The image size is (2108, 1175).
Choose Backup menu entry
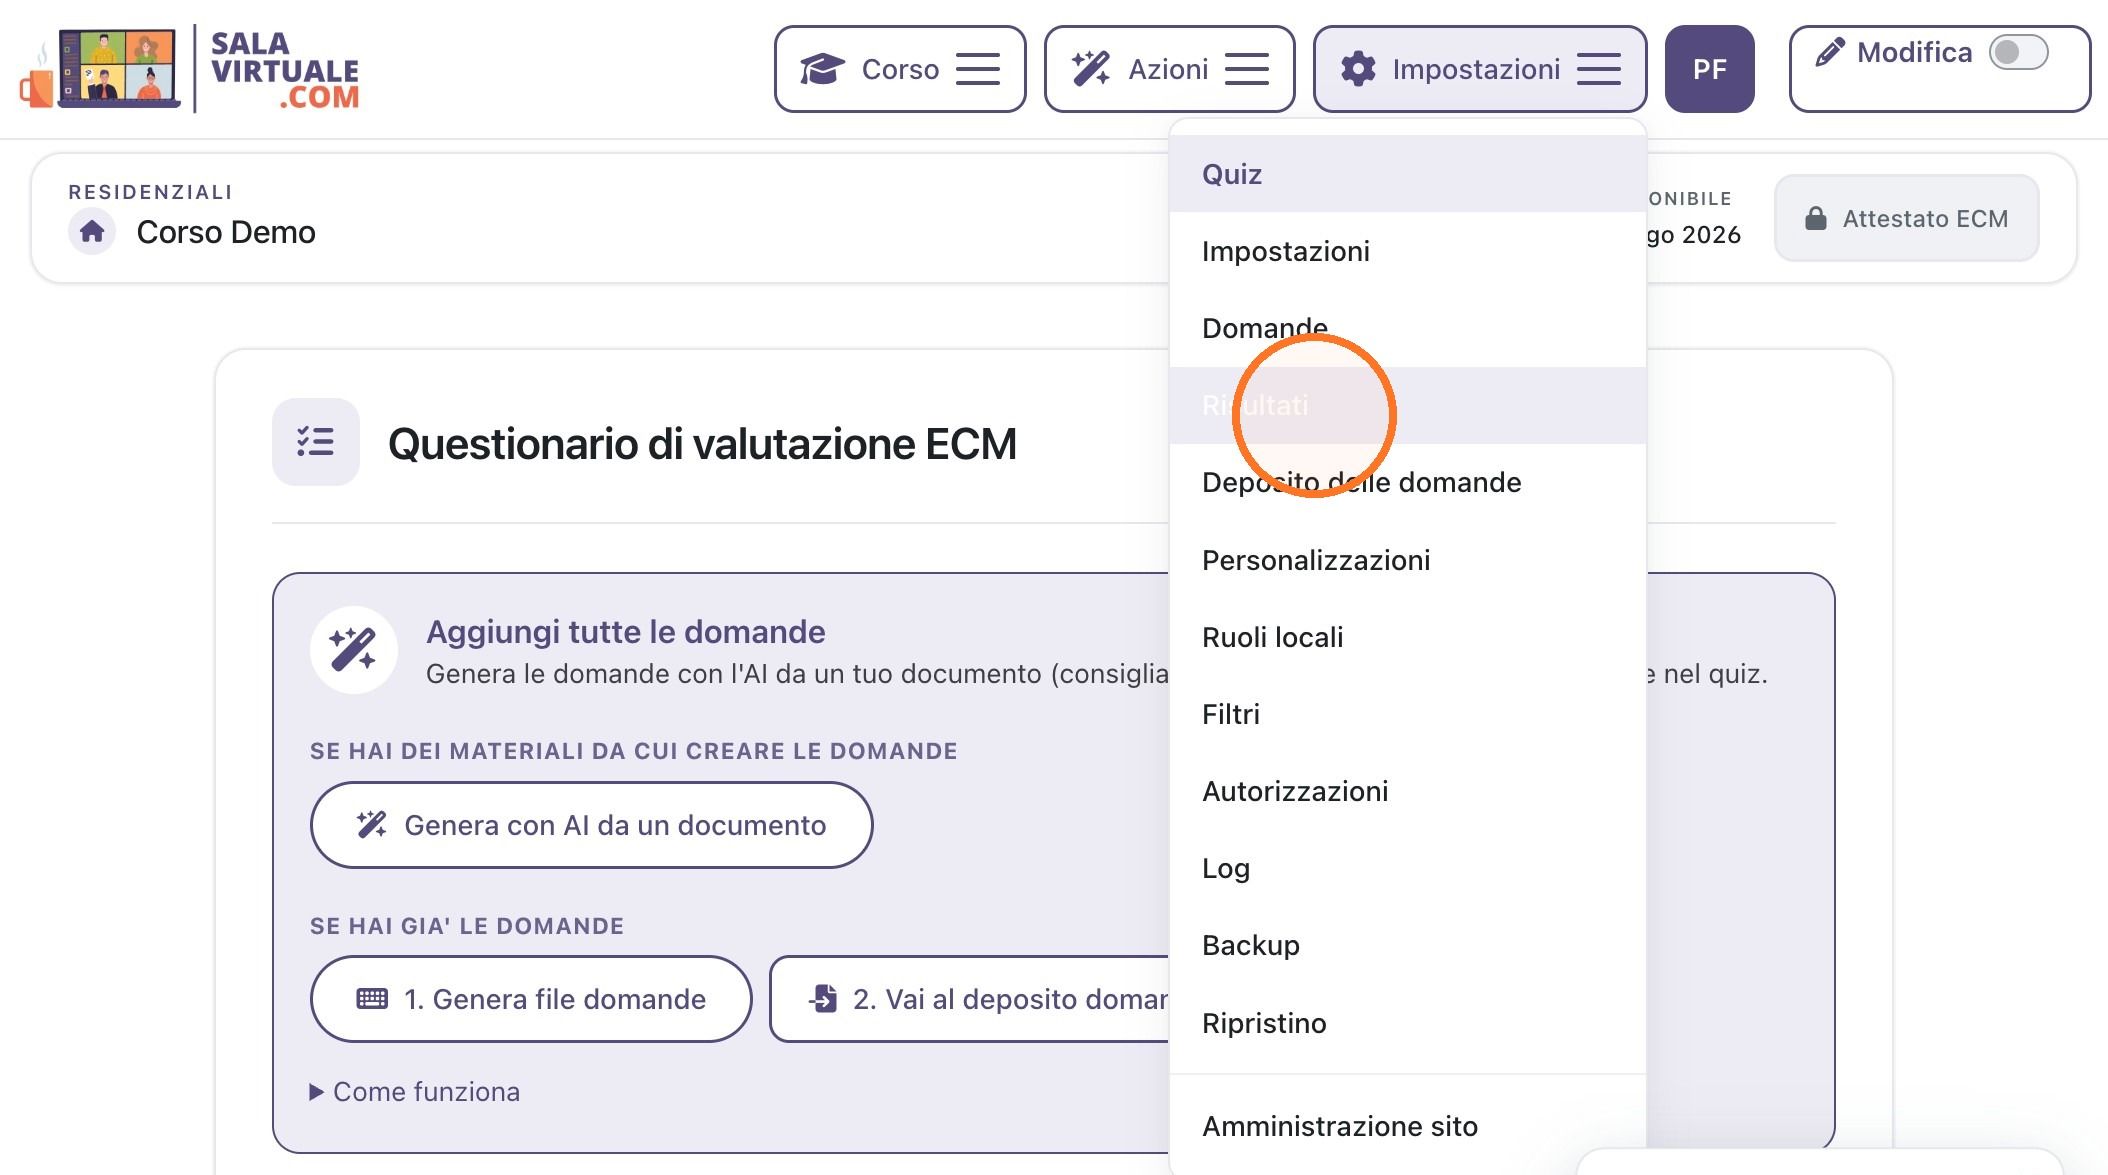pos(1407,945)
